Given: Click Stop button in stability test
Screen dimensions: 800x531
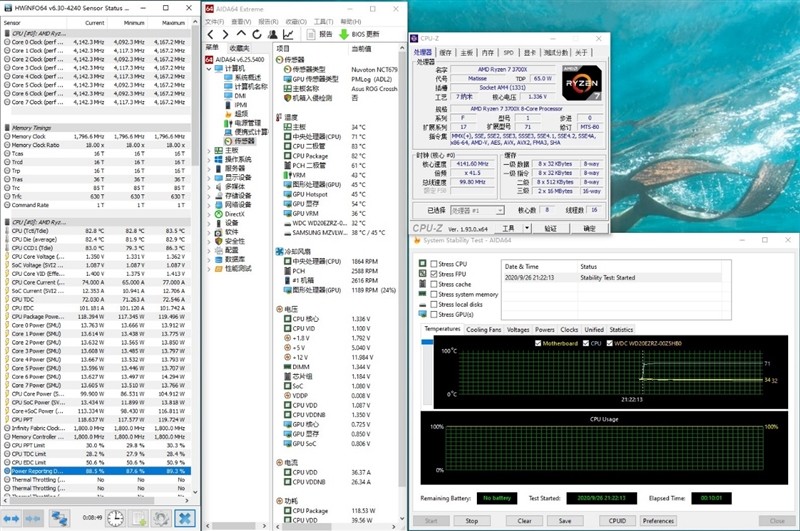Looking at the screenshot, I should [x=471, y=521].
